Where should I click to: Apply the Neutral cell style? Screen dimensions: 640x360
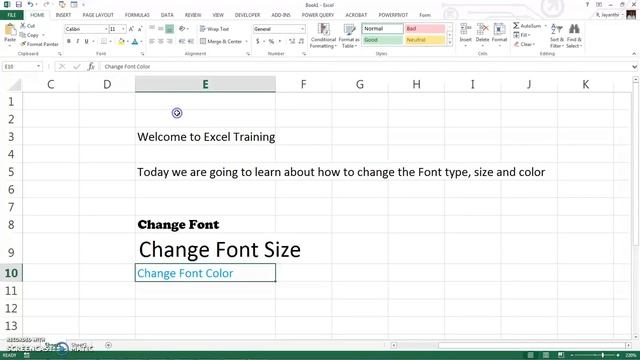(424, 40)
